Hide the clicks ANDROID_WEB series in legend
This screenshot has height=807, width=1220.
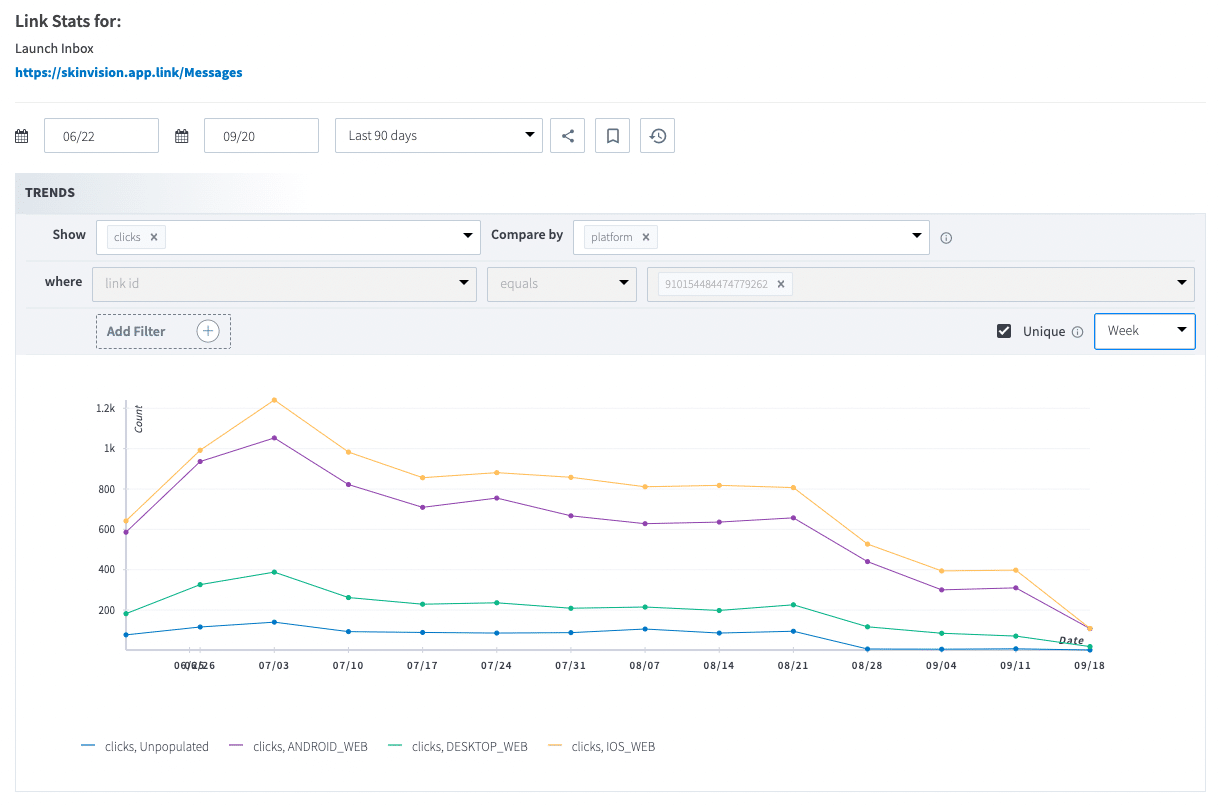[x=310, y=746]
